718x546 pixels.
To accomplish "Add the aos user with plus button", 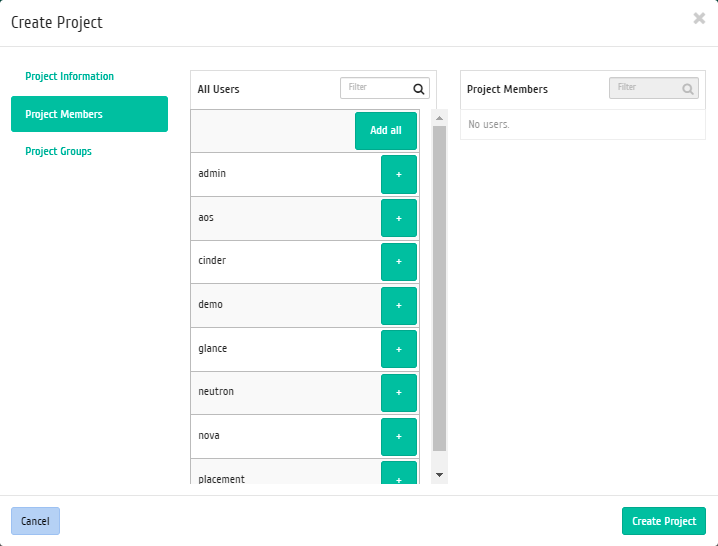I will pos(399,218).
